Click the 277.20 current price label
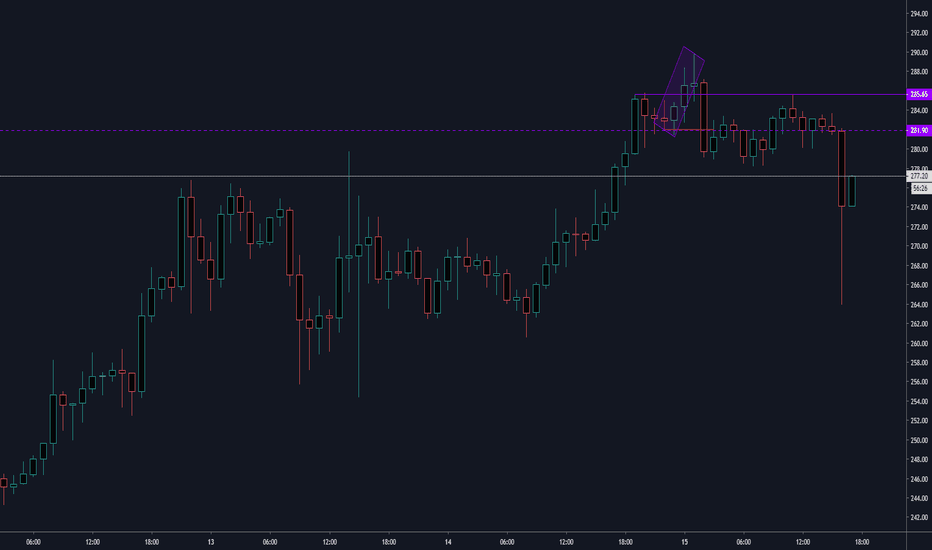 tap(919, 176)
